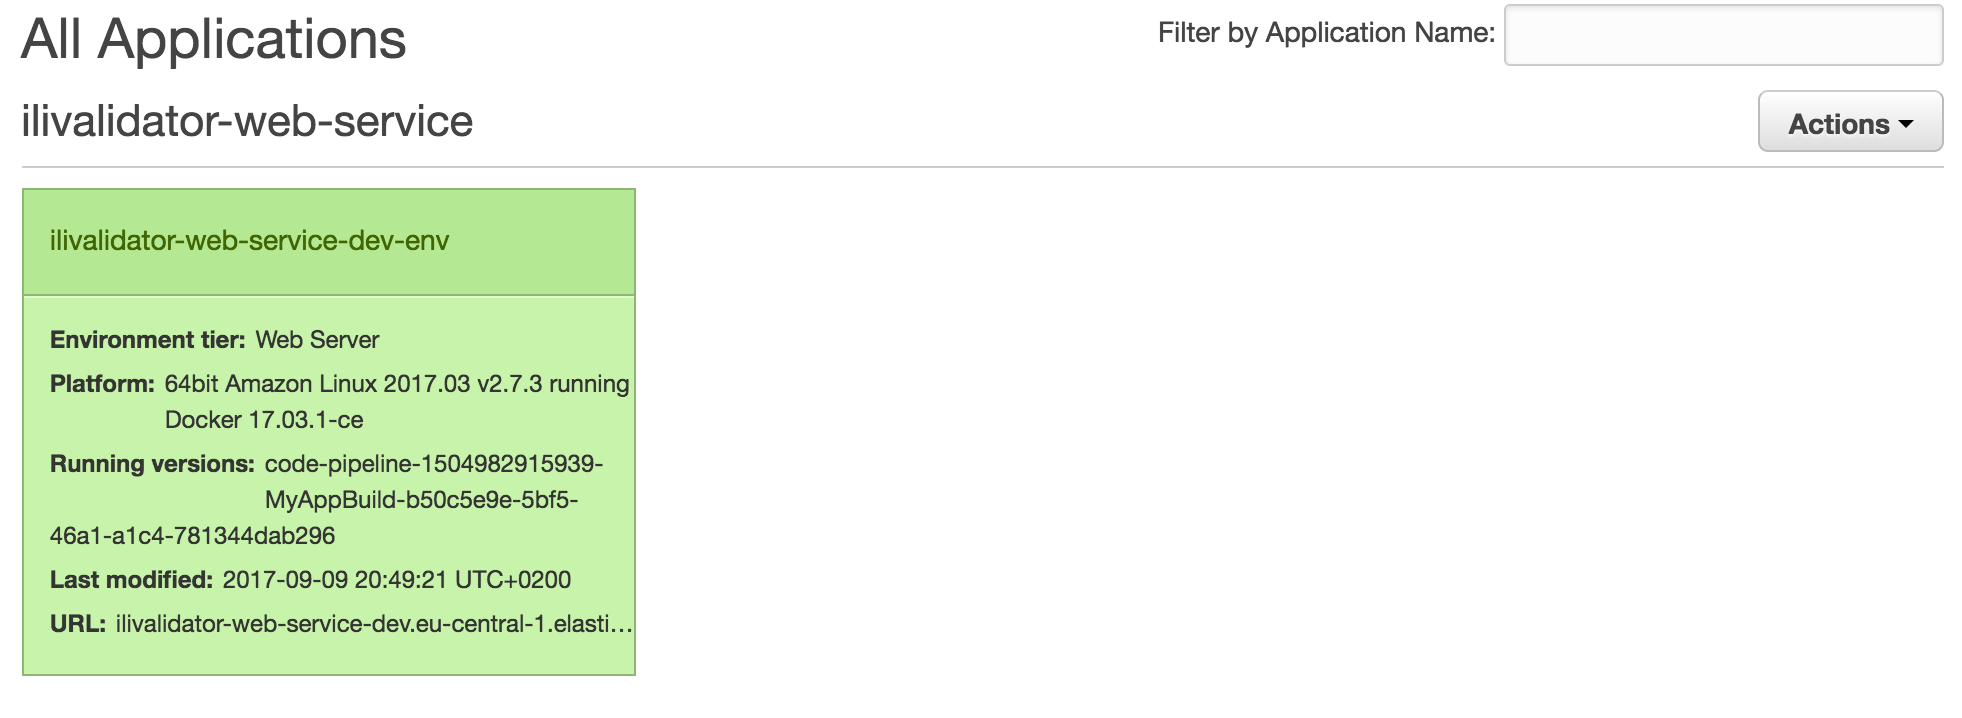
Task: Select the code-pipeline-1504982915939 version text
Action: coord(434,464)
